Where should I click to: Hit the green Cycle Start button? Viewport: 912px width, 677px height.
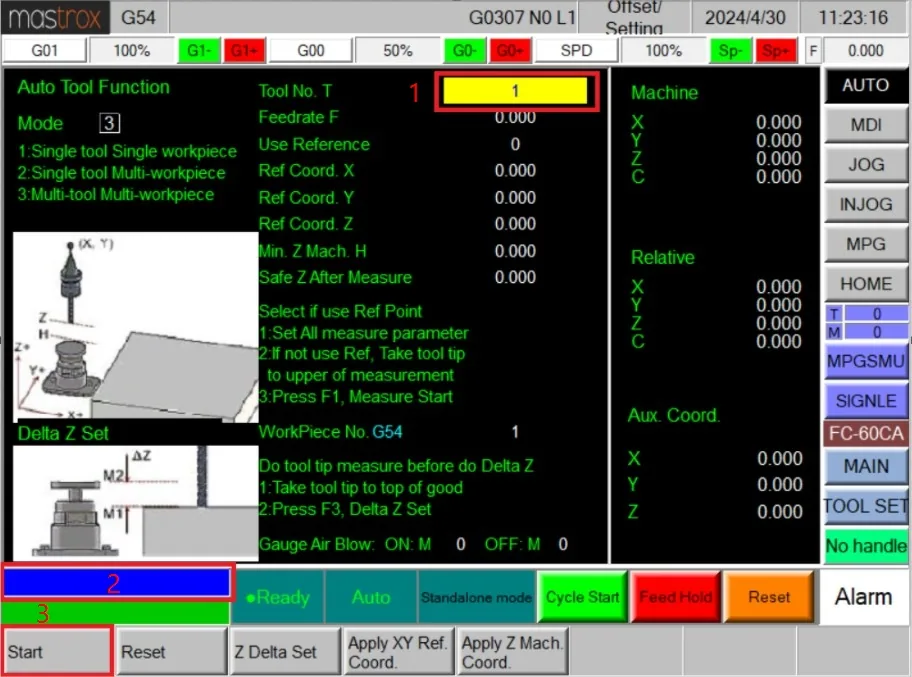point(582,597)
